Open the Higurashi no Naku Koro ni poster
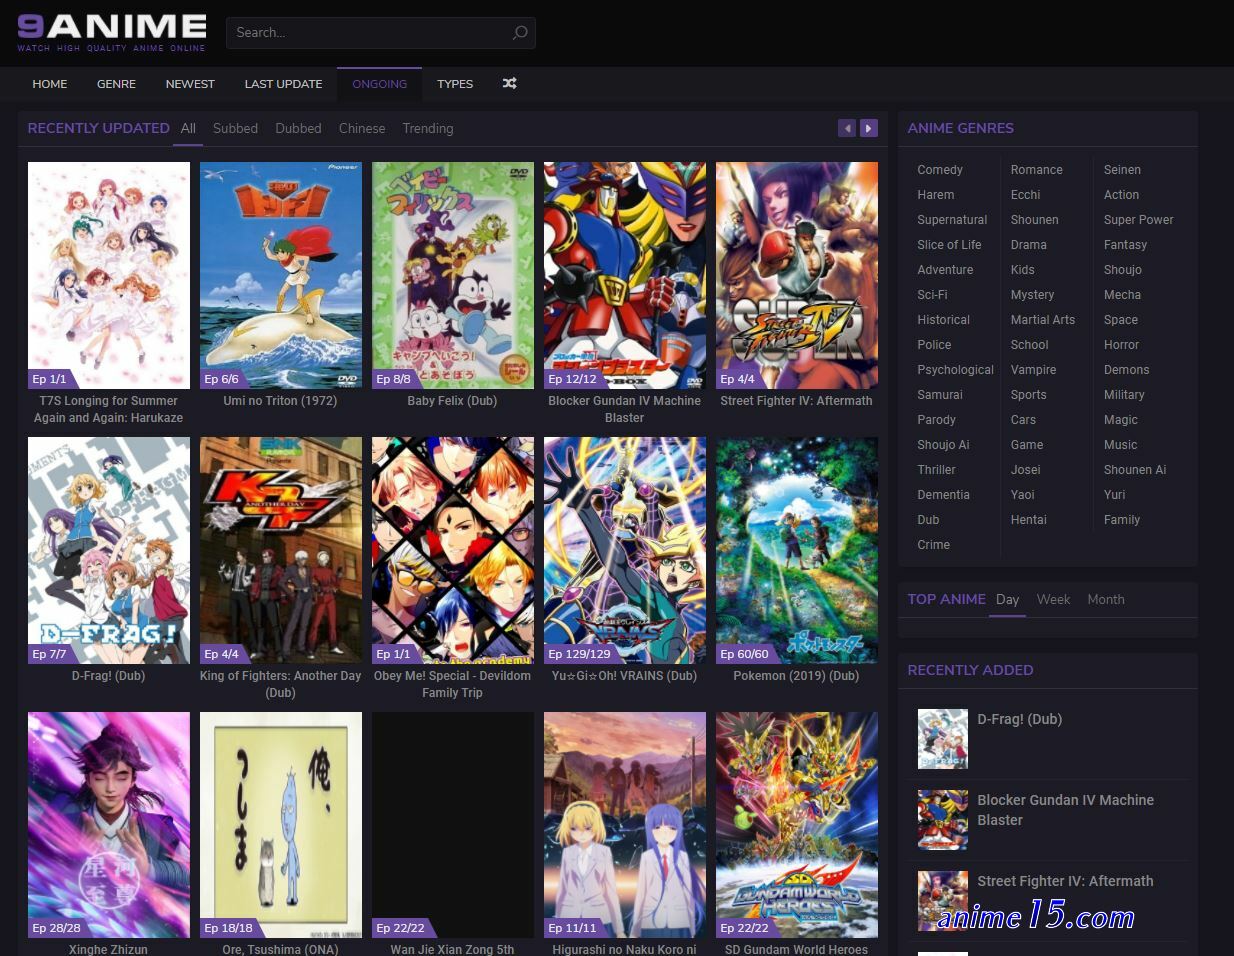Screen dimensions: 1234x956 tap(625, 825)
